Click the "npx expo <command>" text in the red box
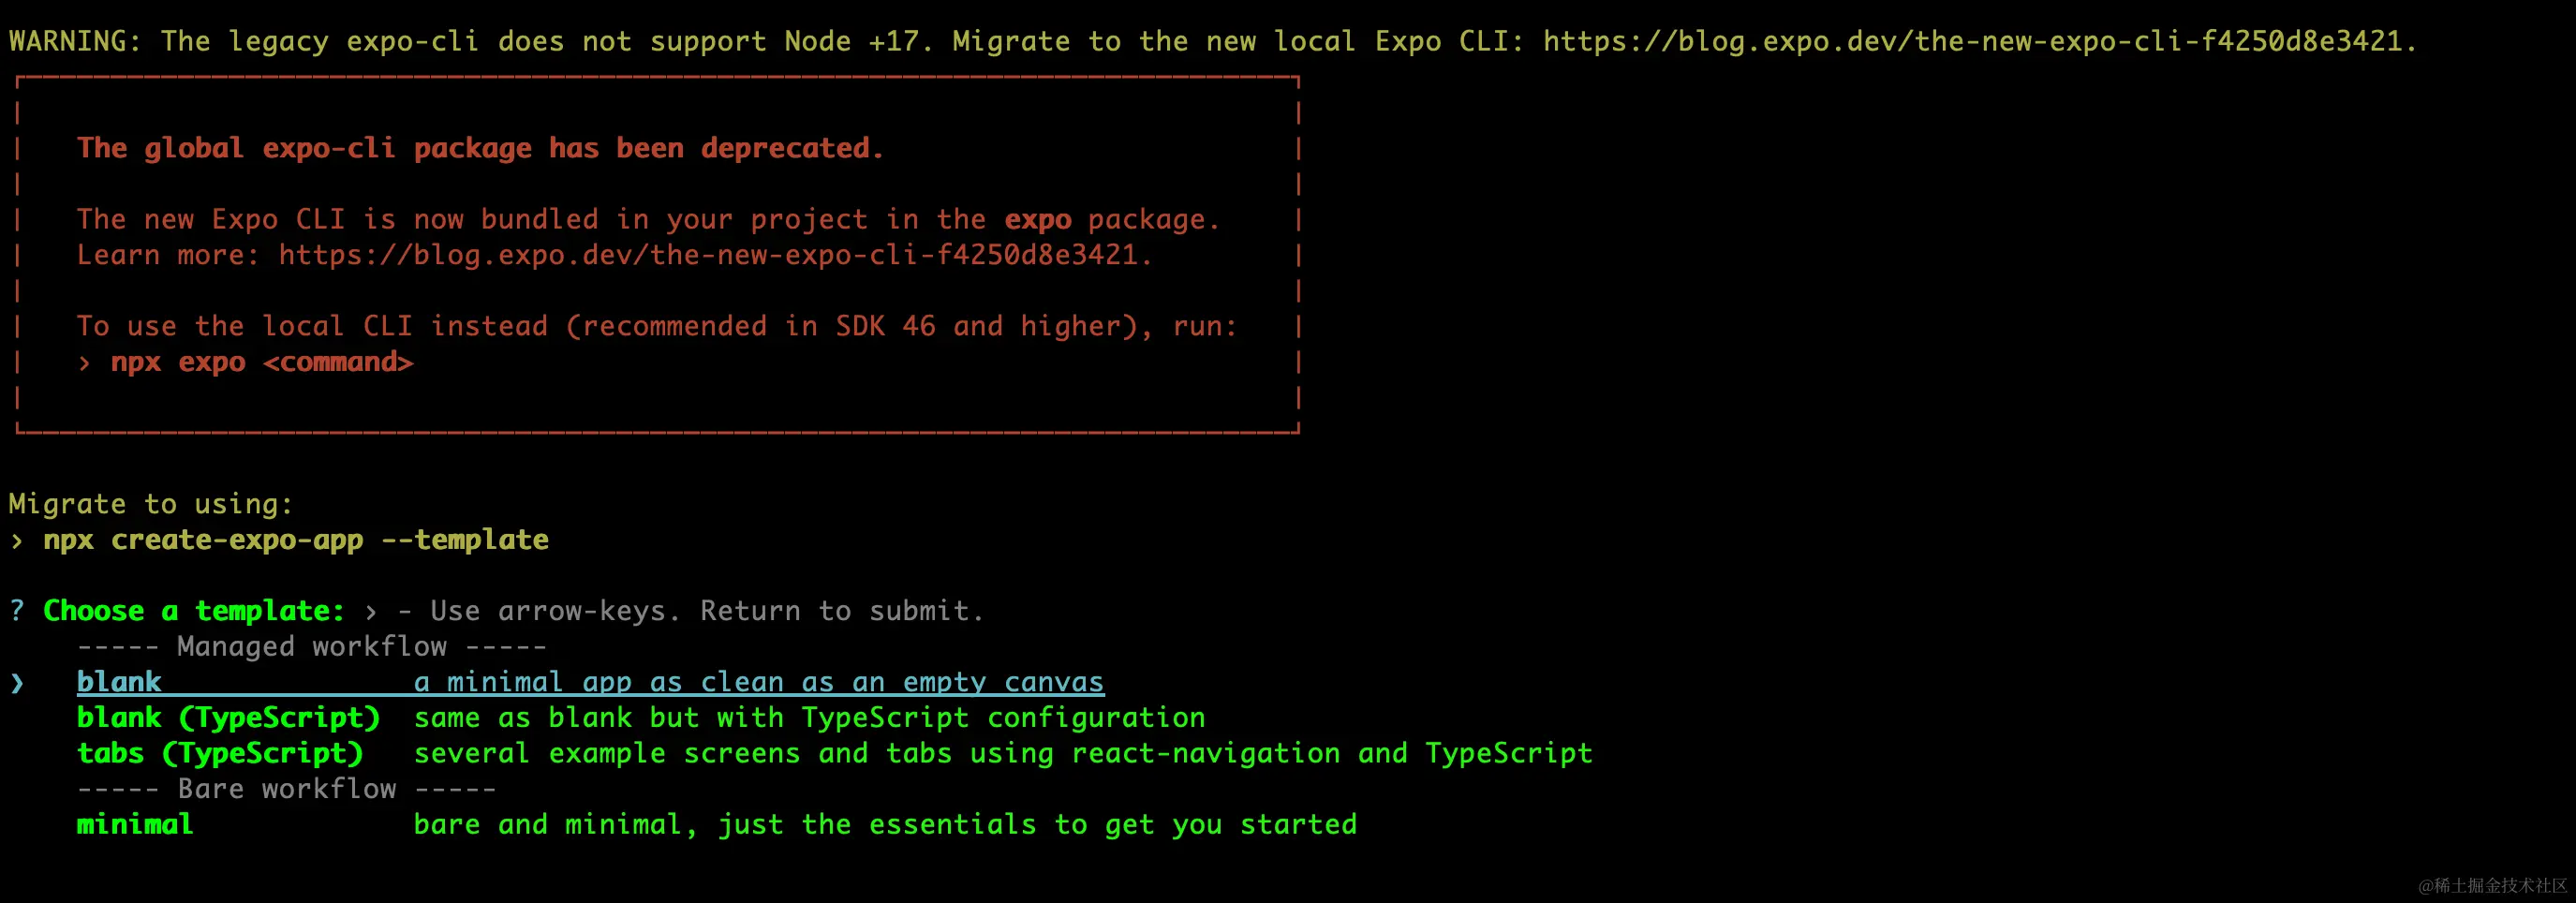Image resolution: width=2576 pixels, height=903 pixels. pos(262,362)
